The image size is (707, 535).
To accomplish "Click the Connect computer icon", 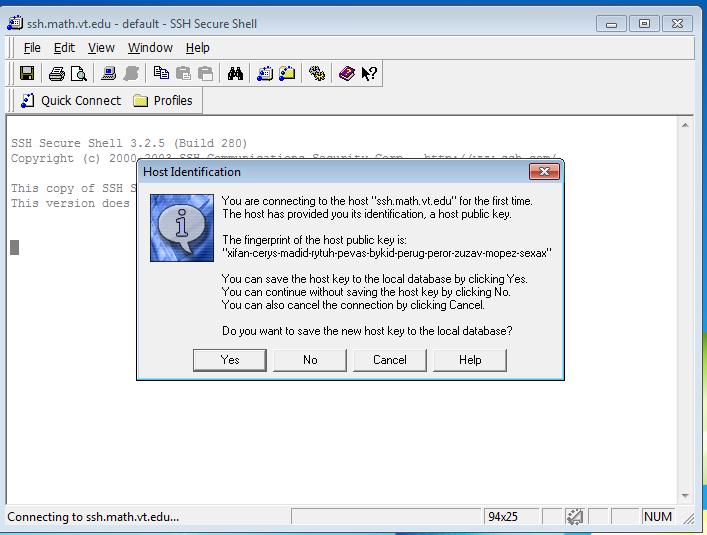I will pos(108,73).
